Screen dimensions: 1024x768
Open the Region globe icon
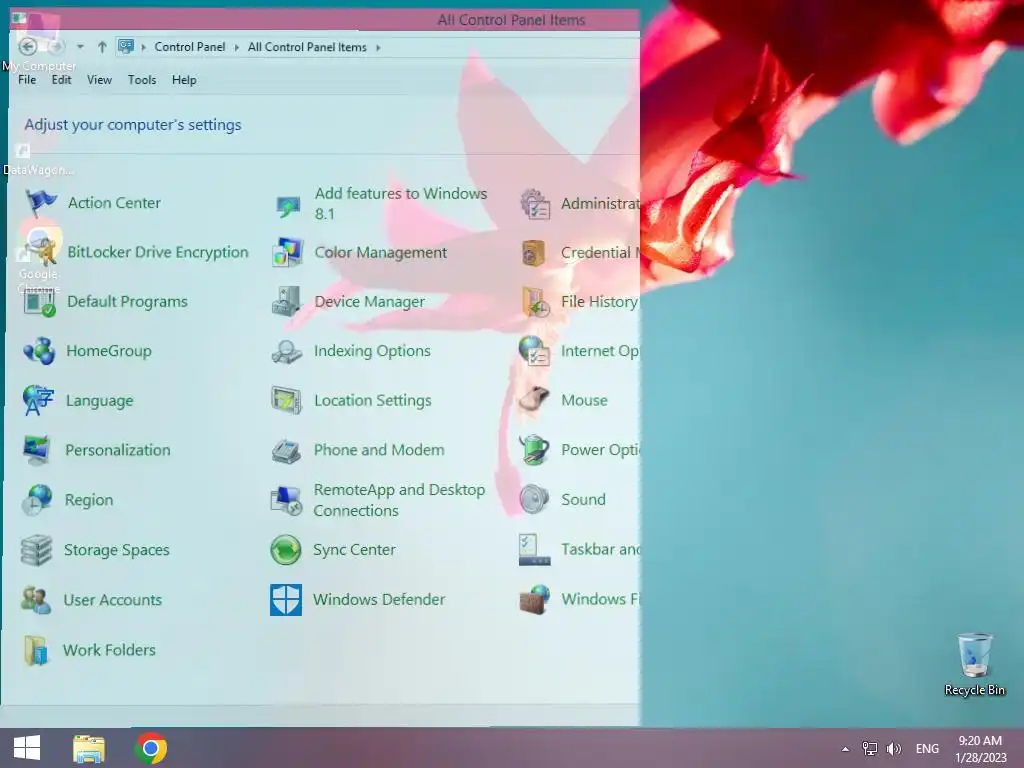pyautogui.click(x=37, y=500)
